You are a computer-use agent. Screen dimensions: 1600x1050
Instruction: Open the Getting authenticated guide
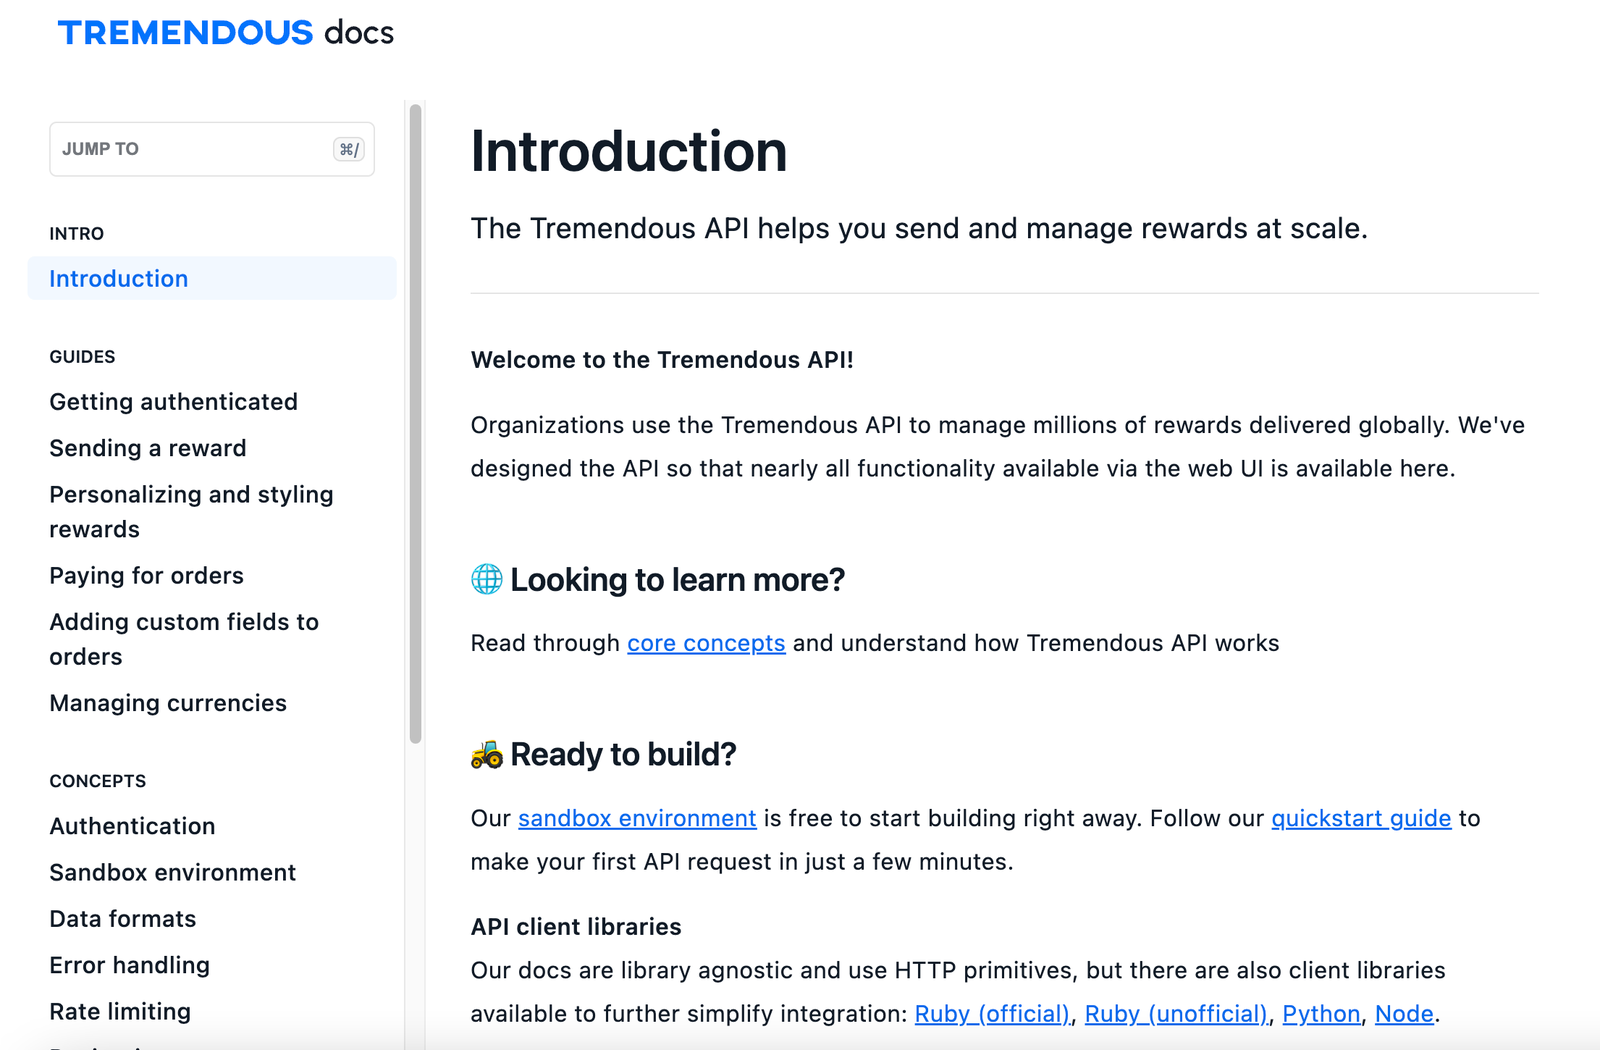174,402
